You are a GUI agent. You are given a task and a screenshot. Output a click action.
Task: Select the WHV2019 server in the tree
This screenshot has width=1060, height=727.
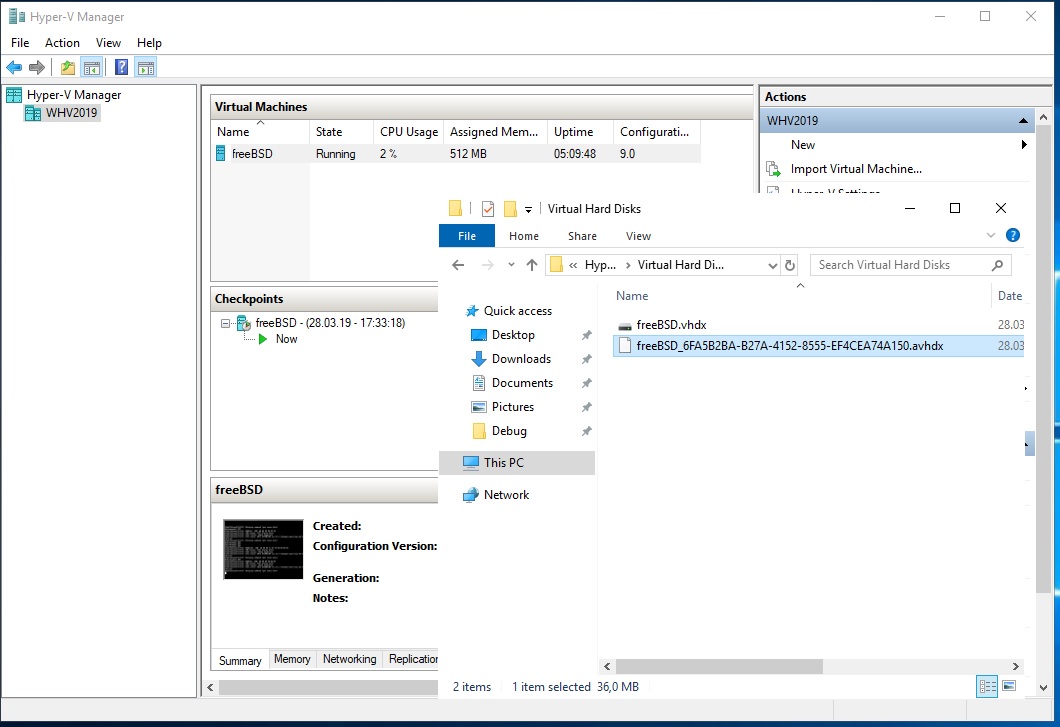pyautogui.click(x=62, y=113)
